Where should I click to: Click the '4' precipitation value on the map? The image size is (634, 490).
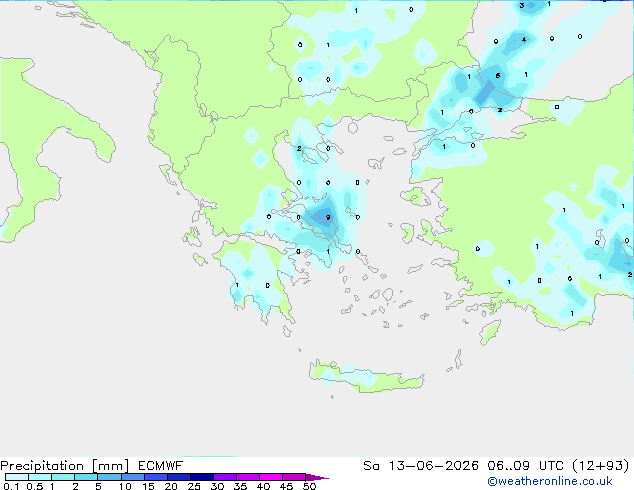(524, 40)
